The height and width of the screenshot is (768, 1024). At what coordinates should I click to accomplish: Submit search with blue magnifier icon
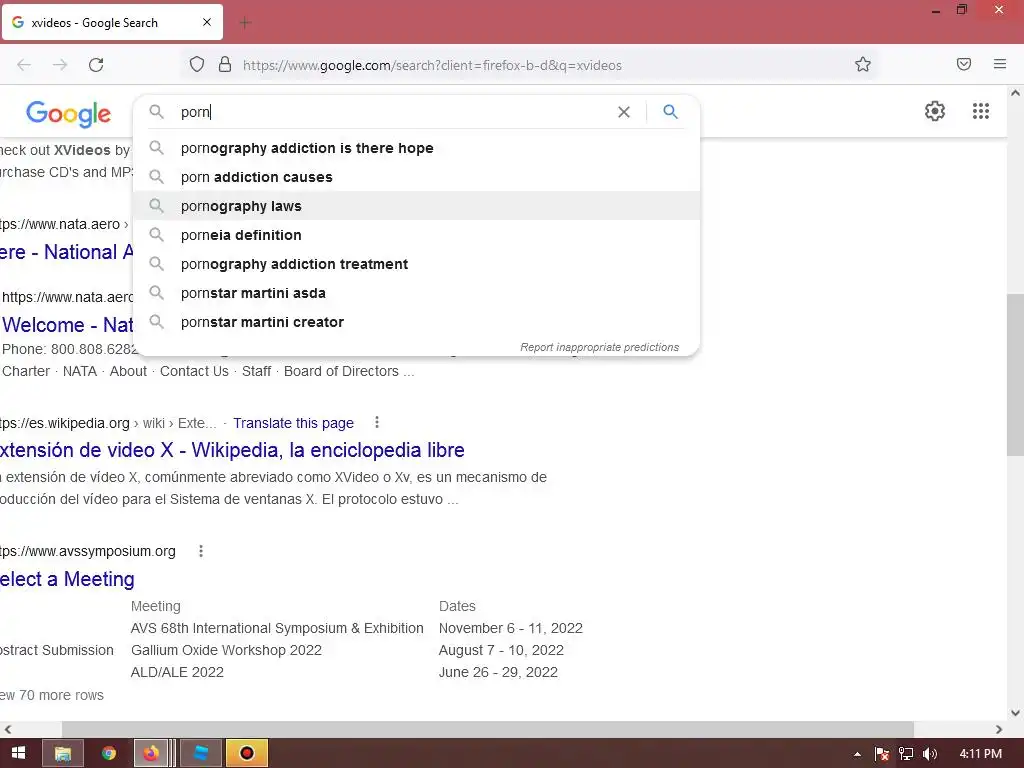pos(670,112)
